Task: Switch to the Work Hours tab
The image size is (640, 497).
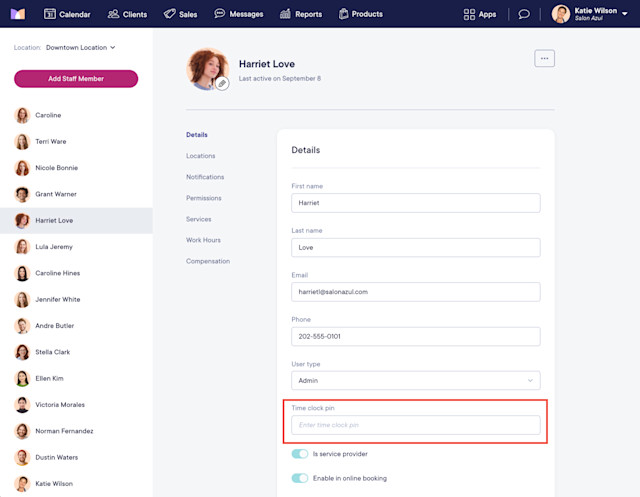Action: click(203, 240)
